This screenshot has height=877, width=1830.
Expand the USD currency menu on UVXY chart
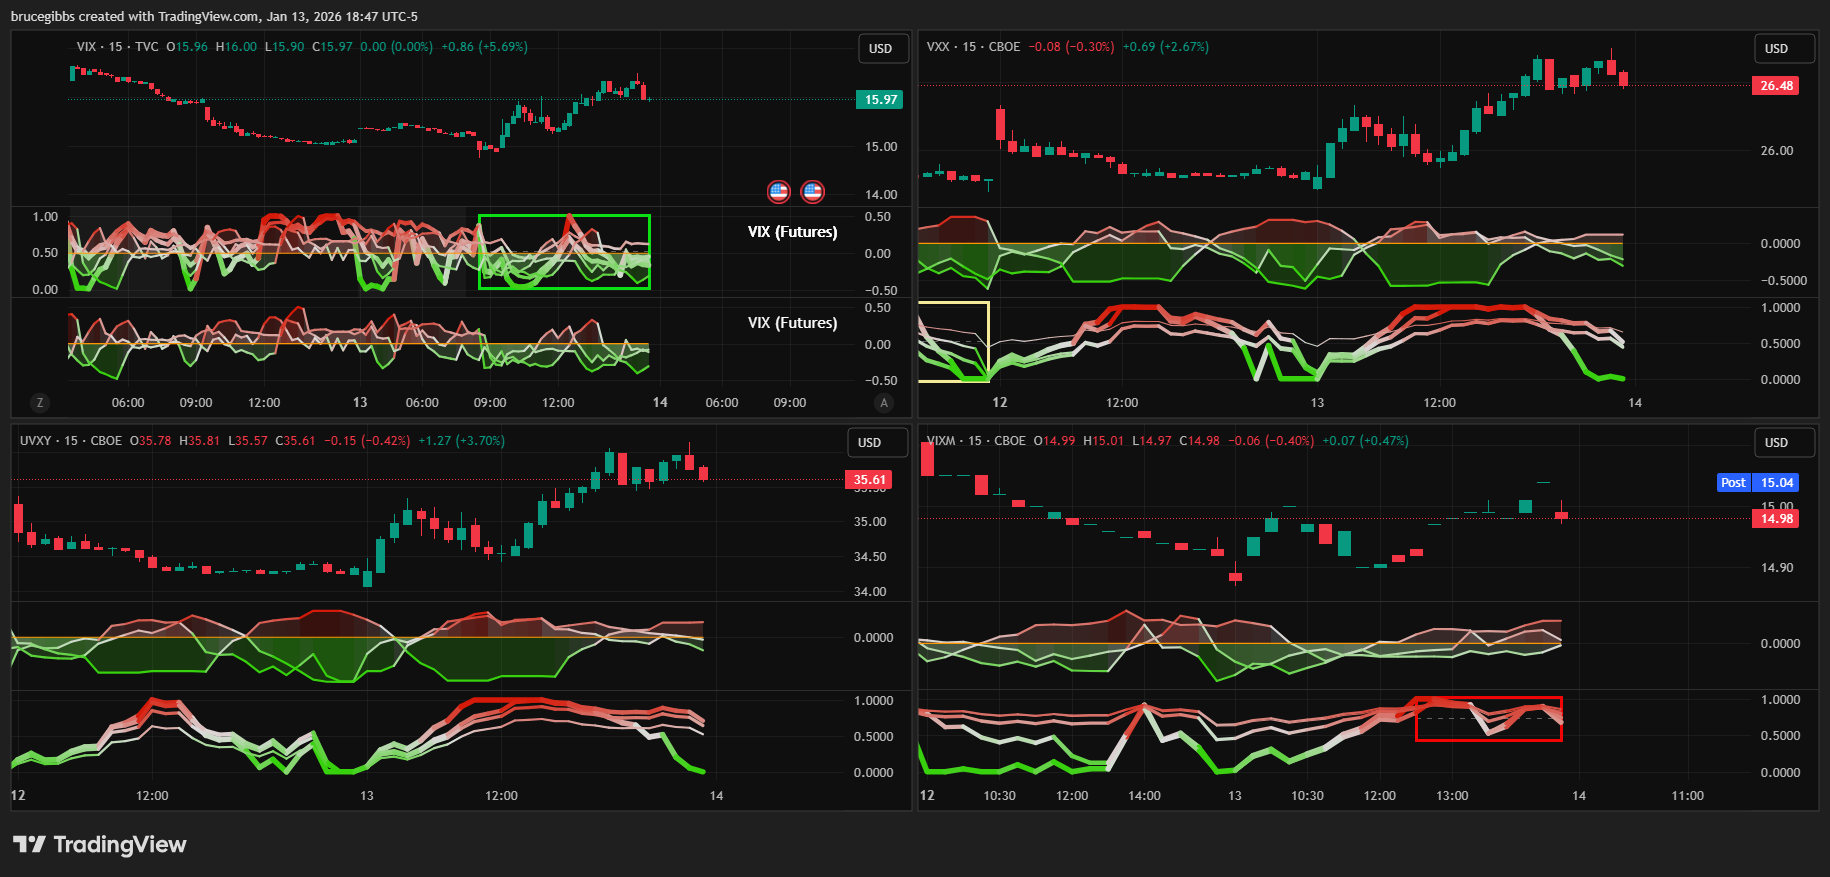[x=870, y=443]
